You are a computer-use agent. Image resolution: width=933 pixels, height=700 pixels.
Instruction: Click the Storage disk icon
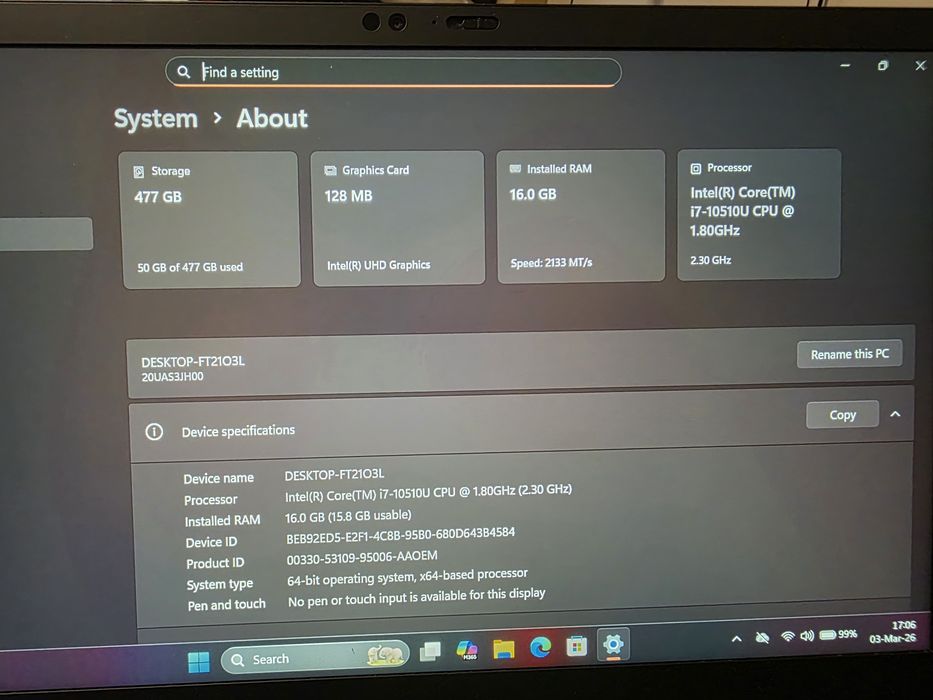(x=139, y=172)
